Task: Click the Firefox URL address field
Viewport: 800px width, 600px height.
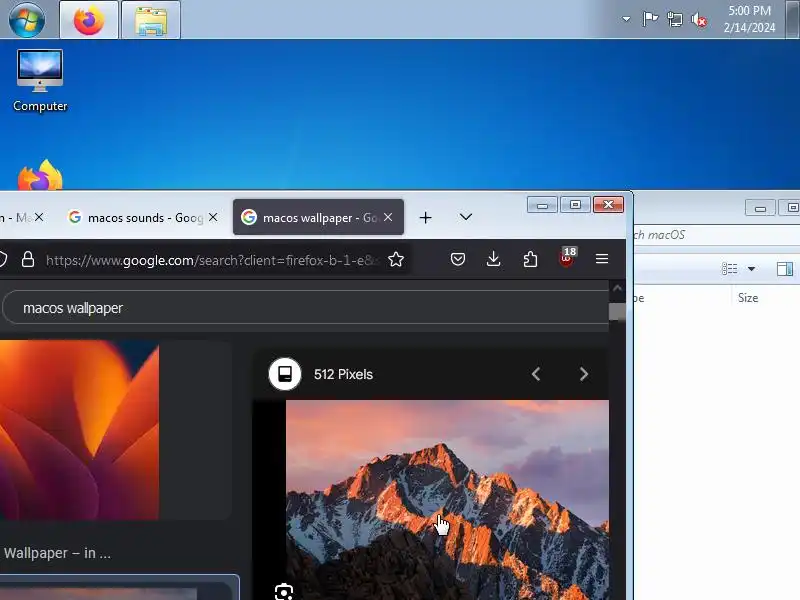Action: coord(212,260)
